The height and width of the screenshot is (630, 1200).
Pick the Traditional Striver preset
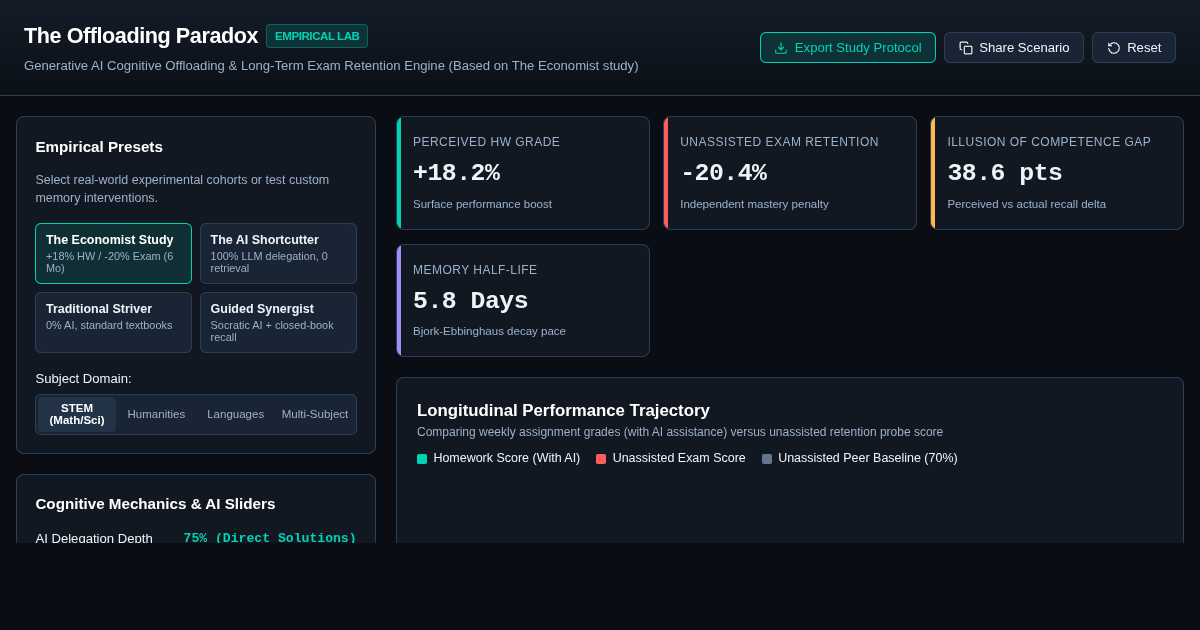click(x=113, y=322)
